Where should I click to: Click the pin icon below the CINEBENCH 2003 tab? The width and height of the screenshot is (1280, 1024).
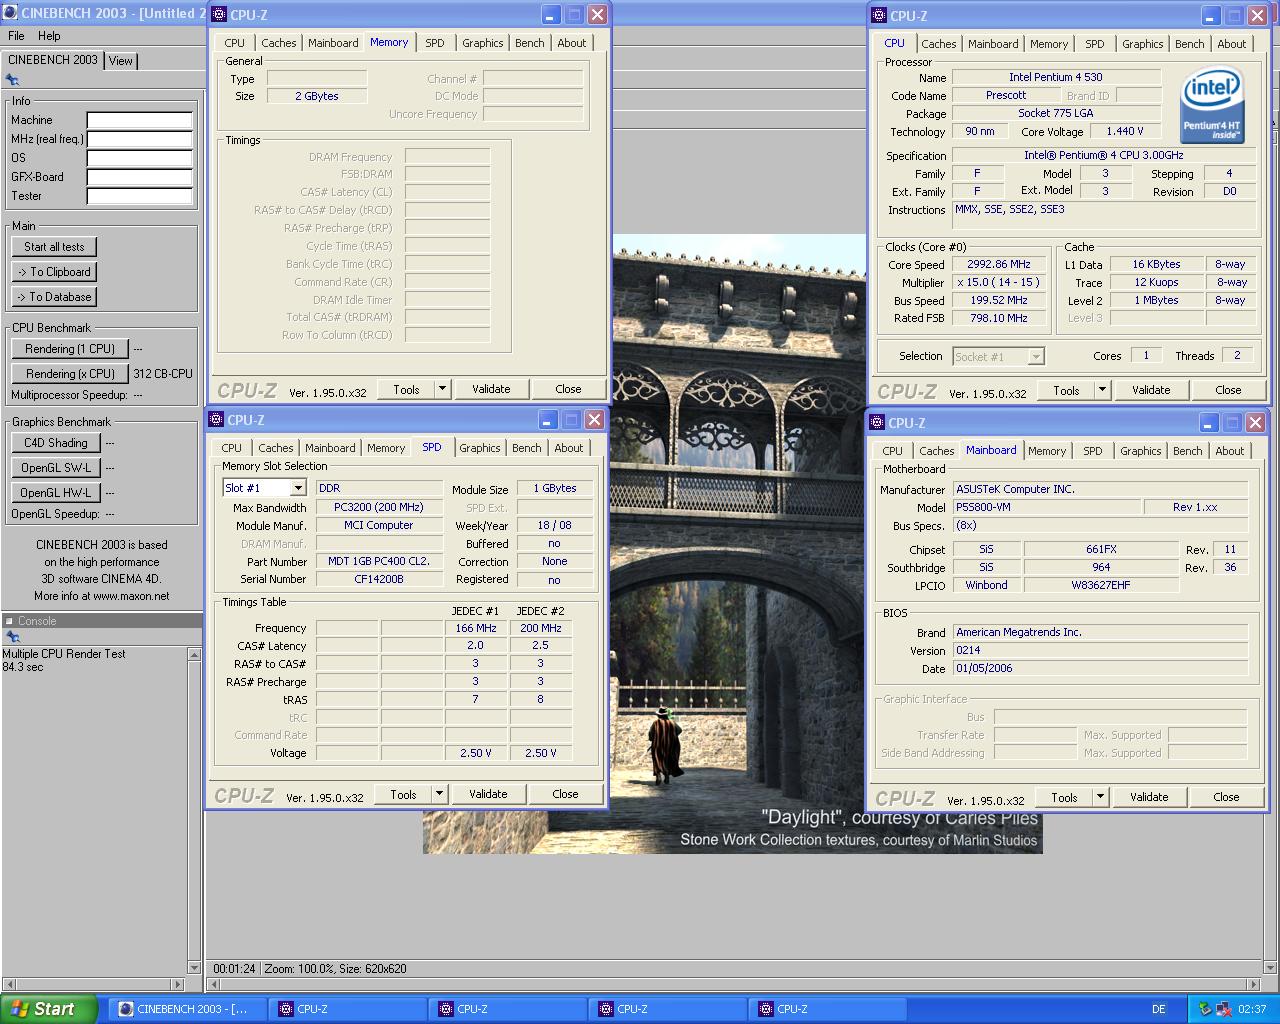click(x=12, y=80)
